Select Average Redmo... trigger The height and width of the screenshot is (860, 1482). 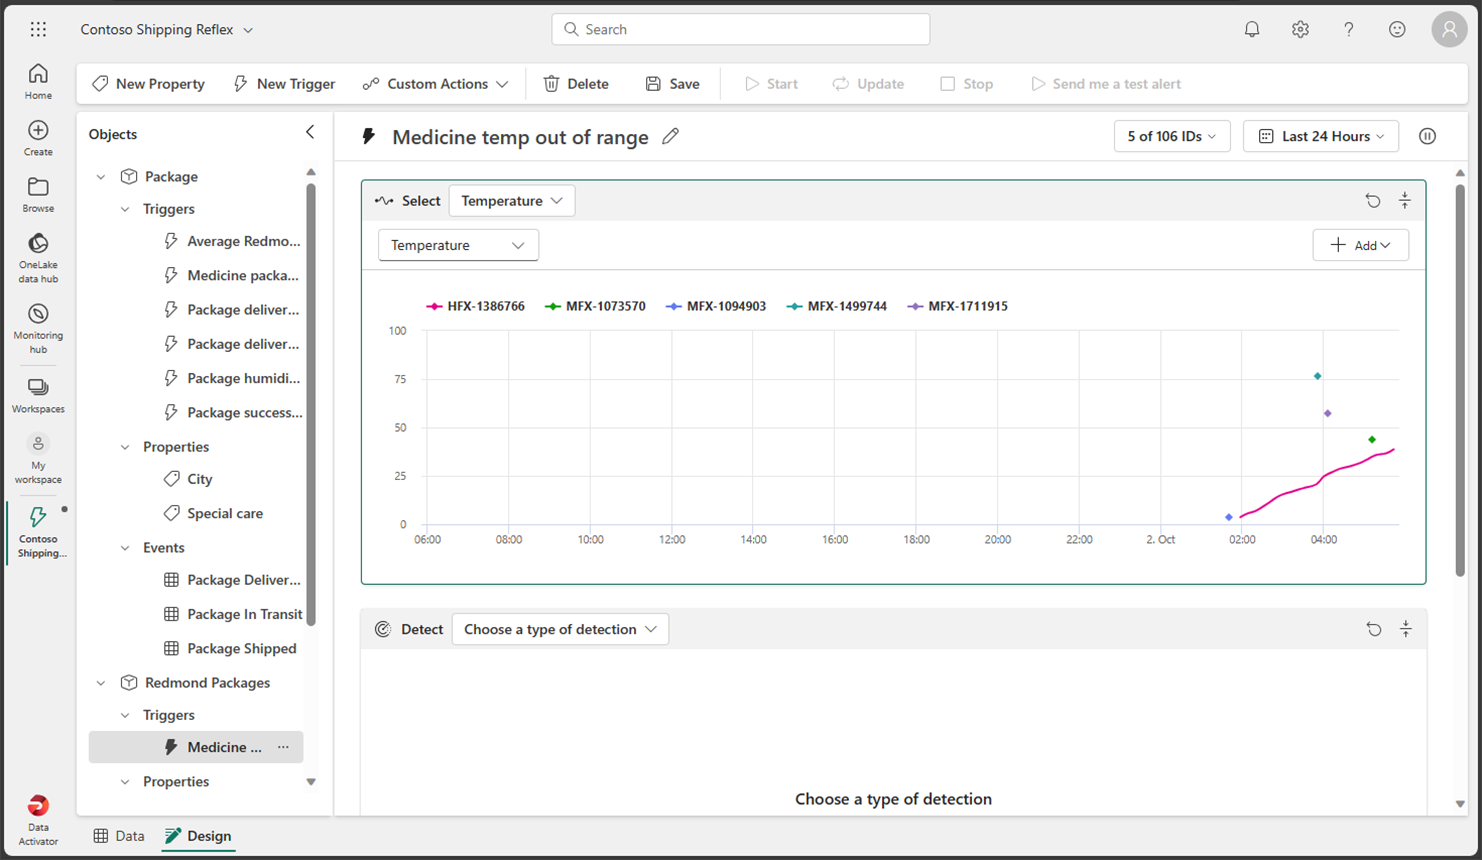(x=232, y=241)
